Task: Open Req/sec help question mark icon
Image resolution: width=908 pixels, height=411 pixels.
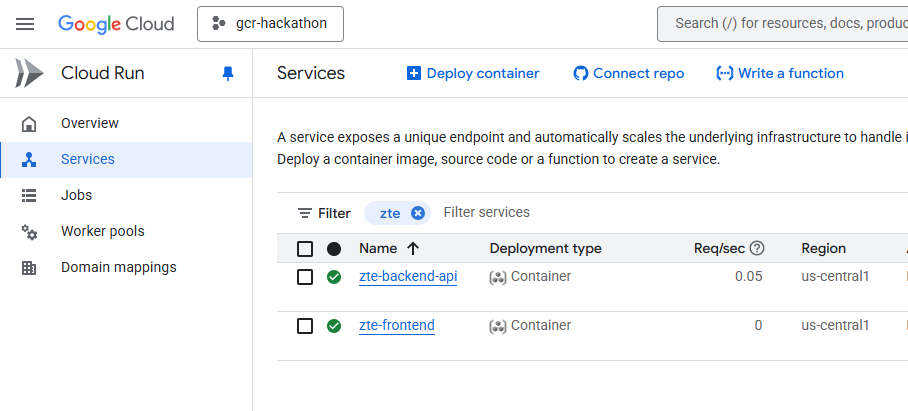Action: pos(757,249)
